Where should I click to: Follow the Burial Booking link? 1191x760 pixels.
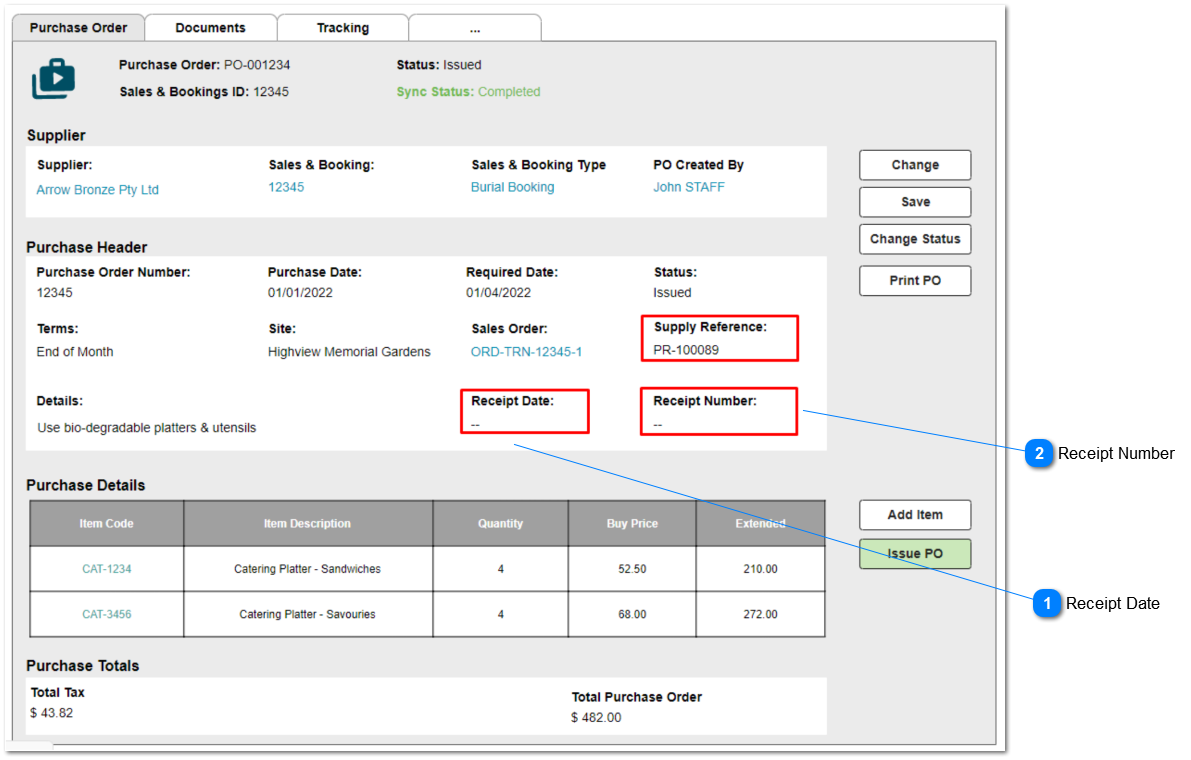tap(513, 187)
